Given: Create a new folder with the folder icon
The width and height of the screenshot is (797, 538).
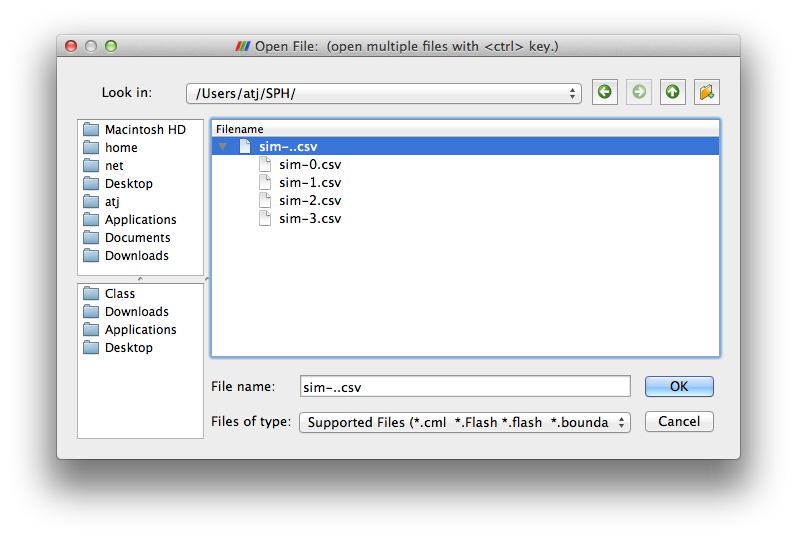Looking at the screenshot, I should (x=707, y=93).
